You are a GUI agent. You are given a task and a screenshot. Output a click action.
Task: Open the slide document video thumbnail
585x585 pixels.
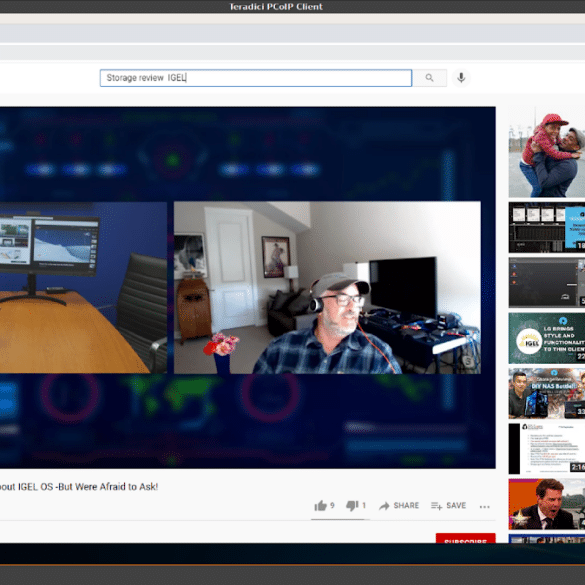(x=547, y=448)
